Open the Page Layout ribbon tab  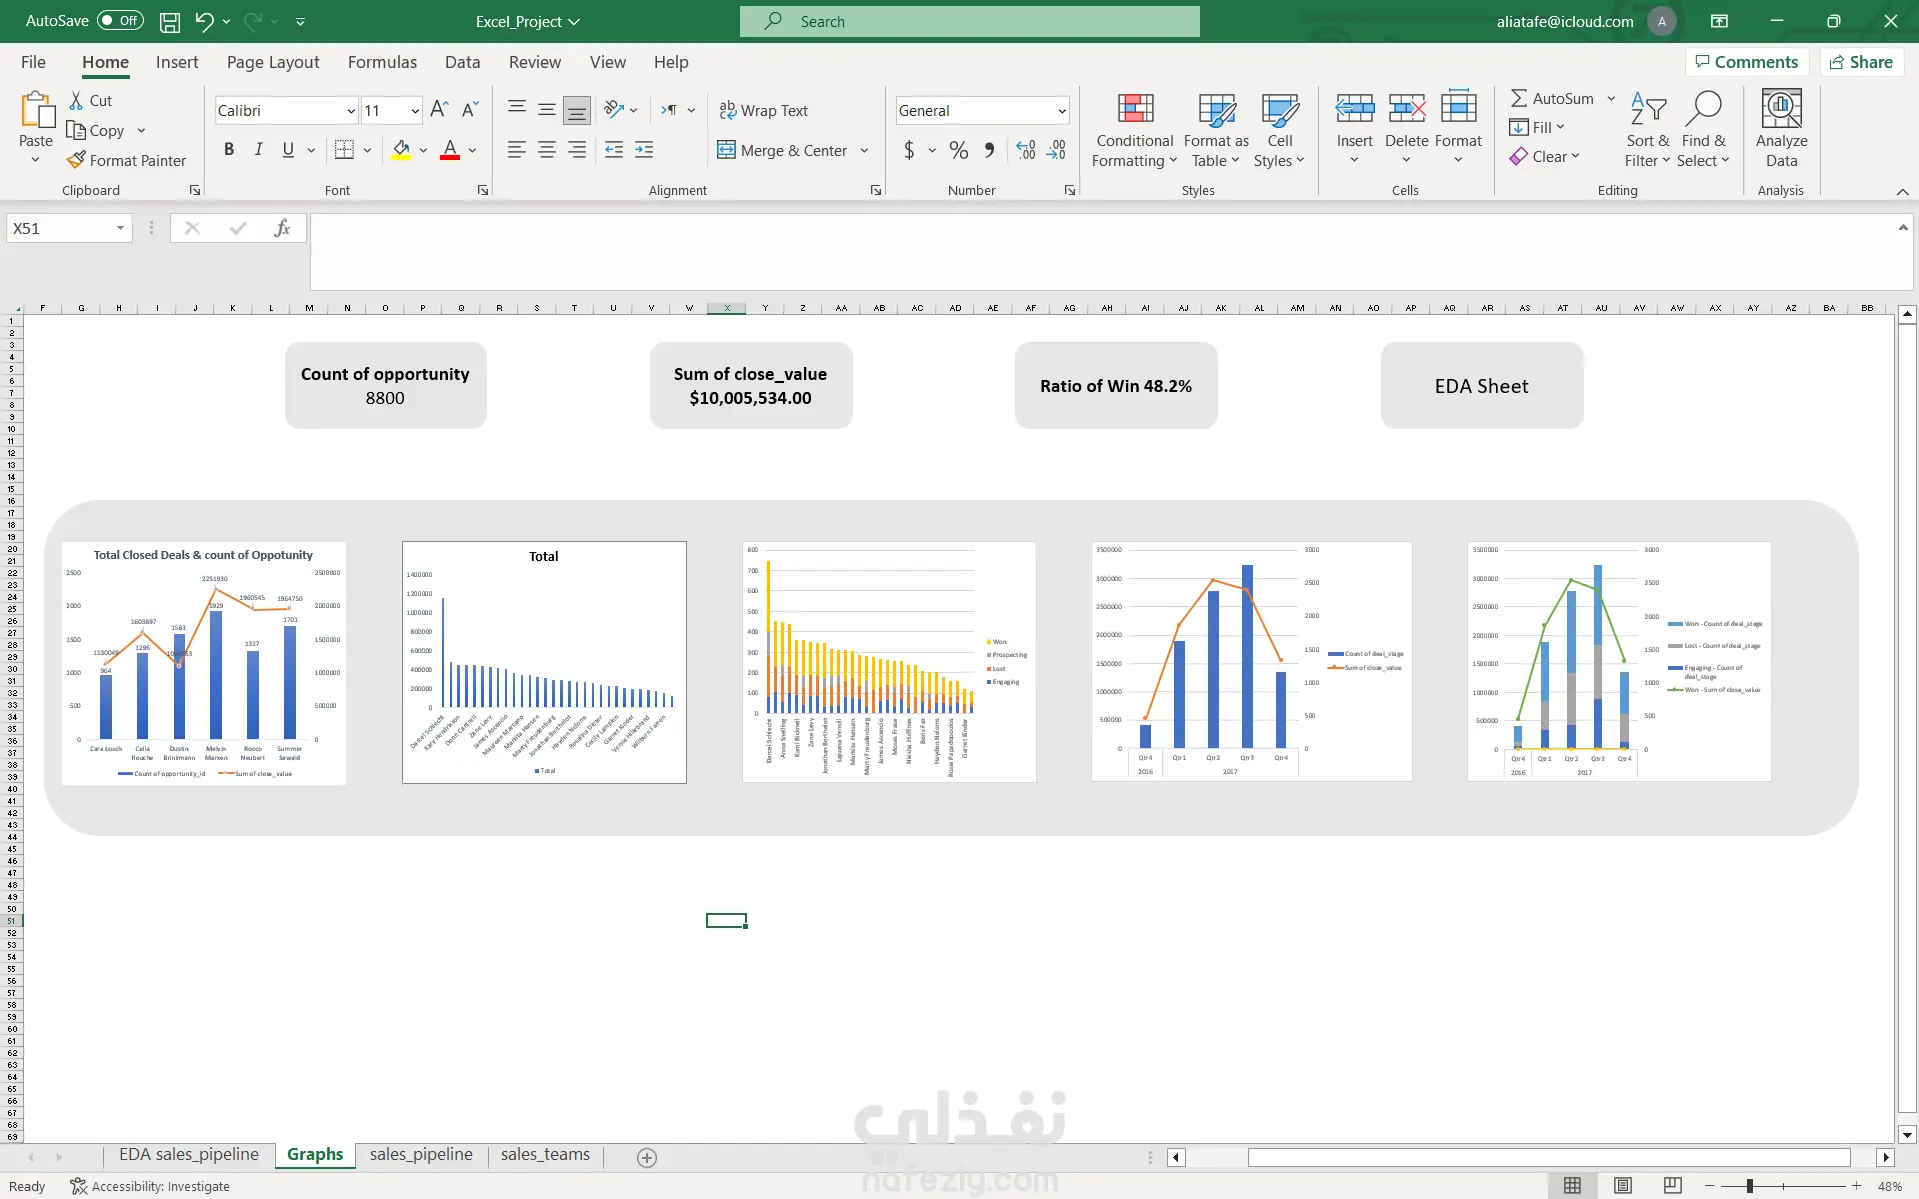point(272,62)
